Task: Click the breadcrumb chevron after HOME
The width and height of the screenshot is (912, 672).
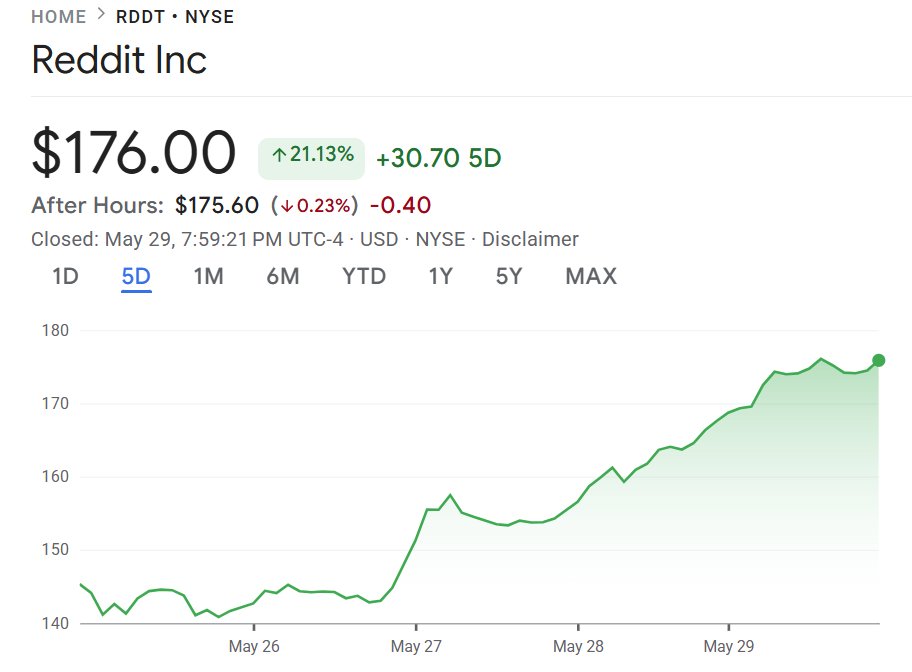Action: pyautogui.click(x=101, y=15)
